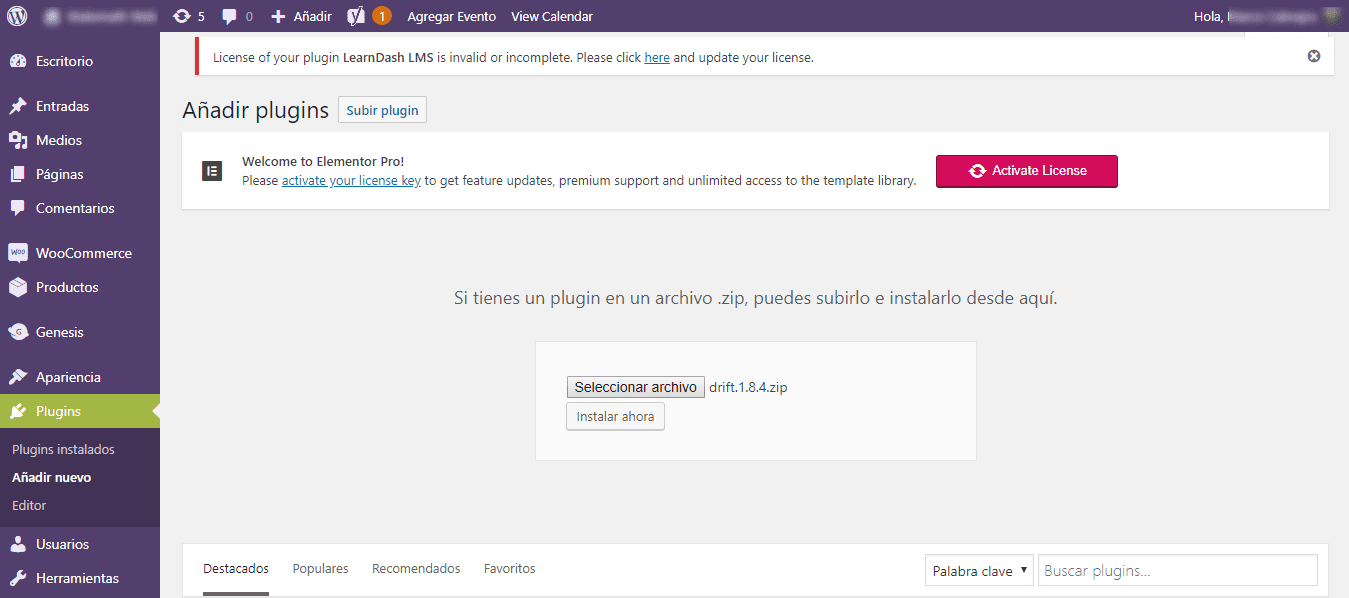Viewport: 1349px width, 598px height.
Task: Switch to the Populares tab
Action: (x=320, y=568)
